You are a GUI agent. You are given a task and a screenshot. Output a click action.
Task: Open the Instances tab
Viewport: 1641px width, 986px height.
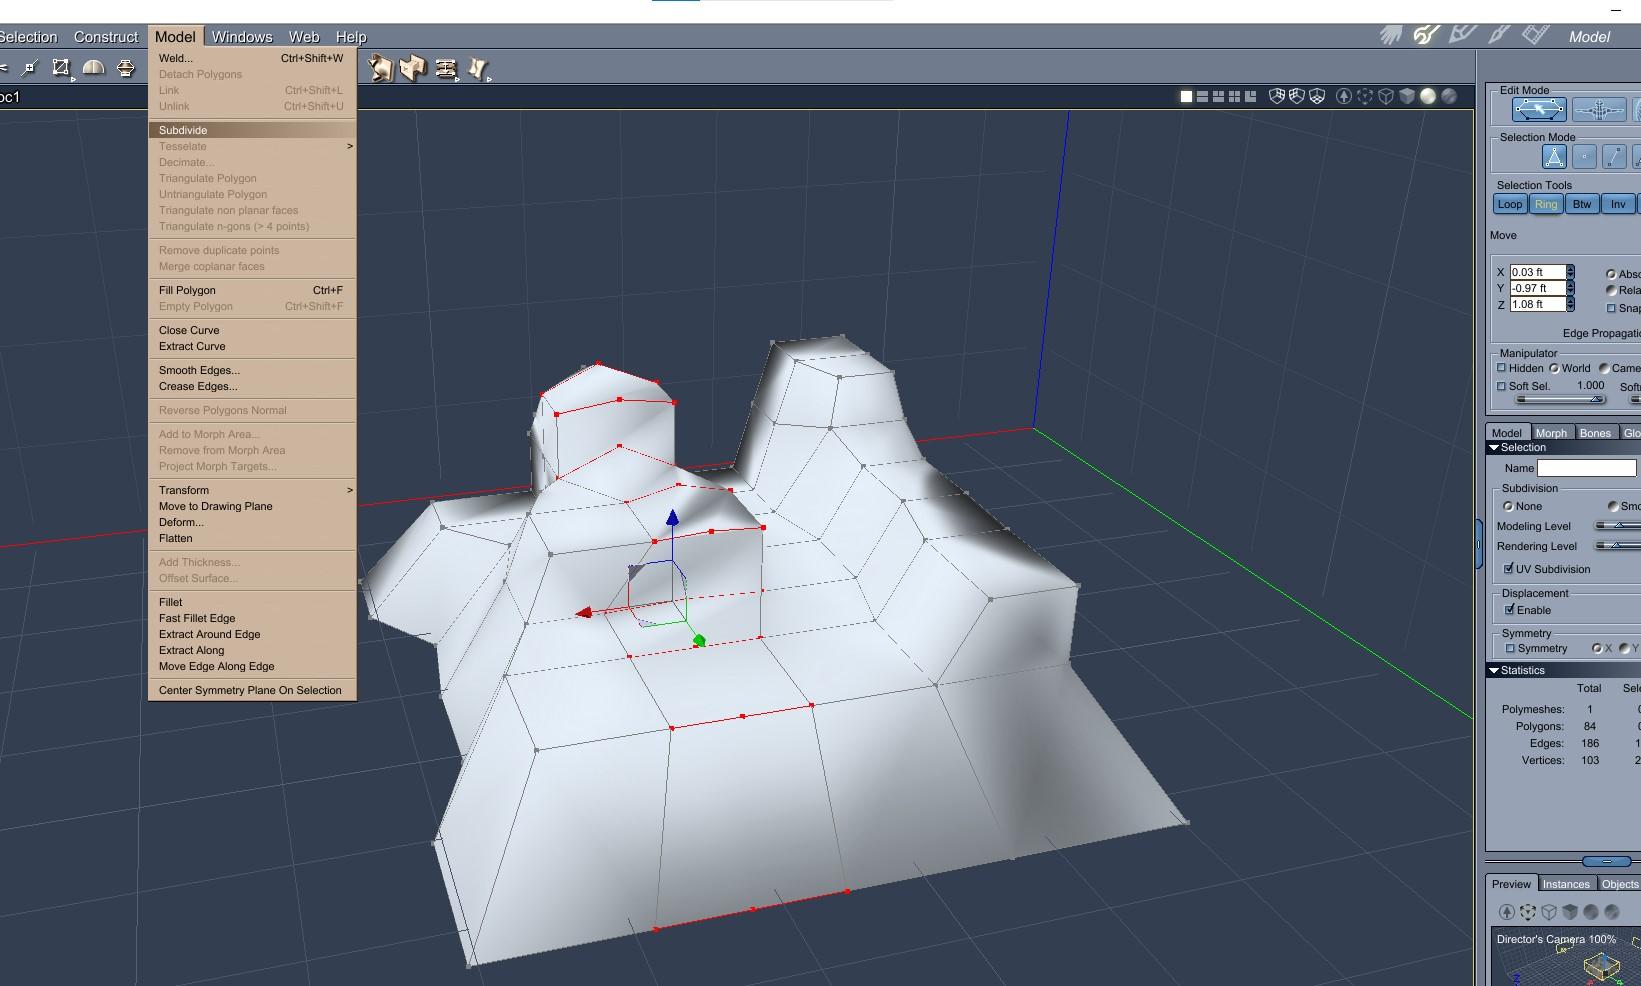[1565, 884]
